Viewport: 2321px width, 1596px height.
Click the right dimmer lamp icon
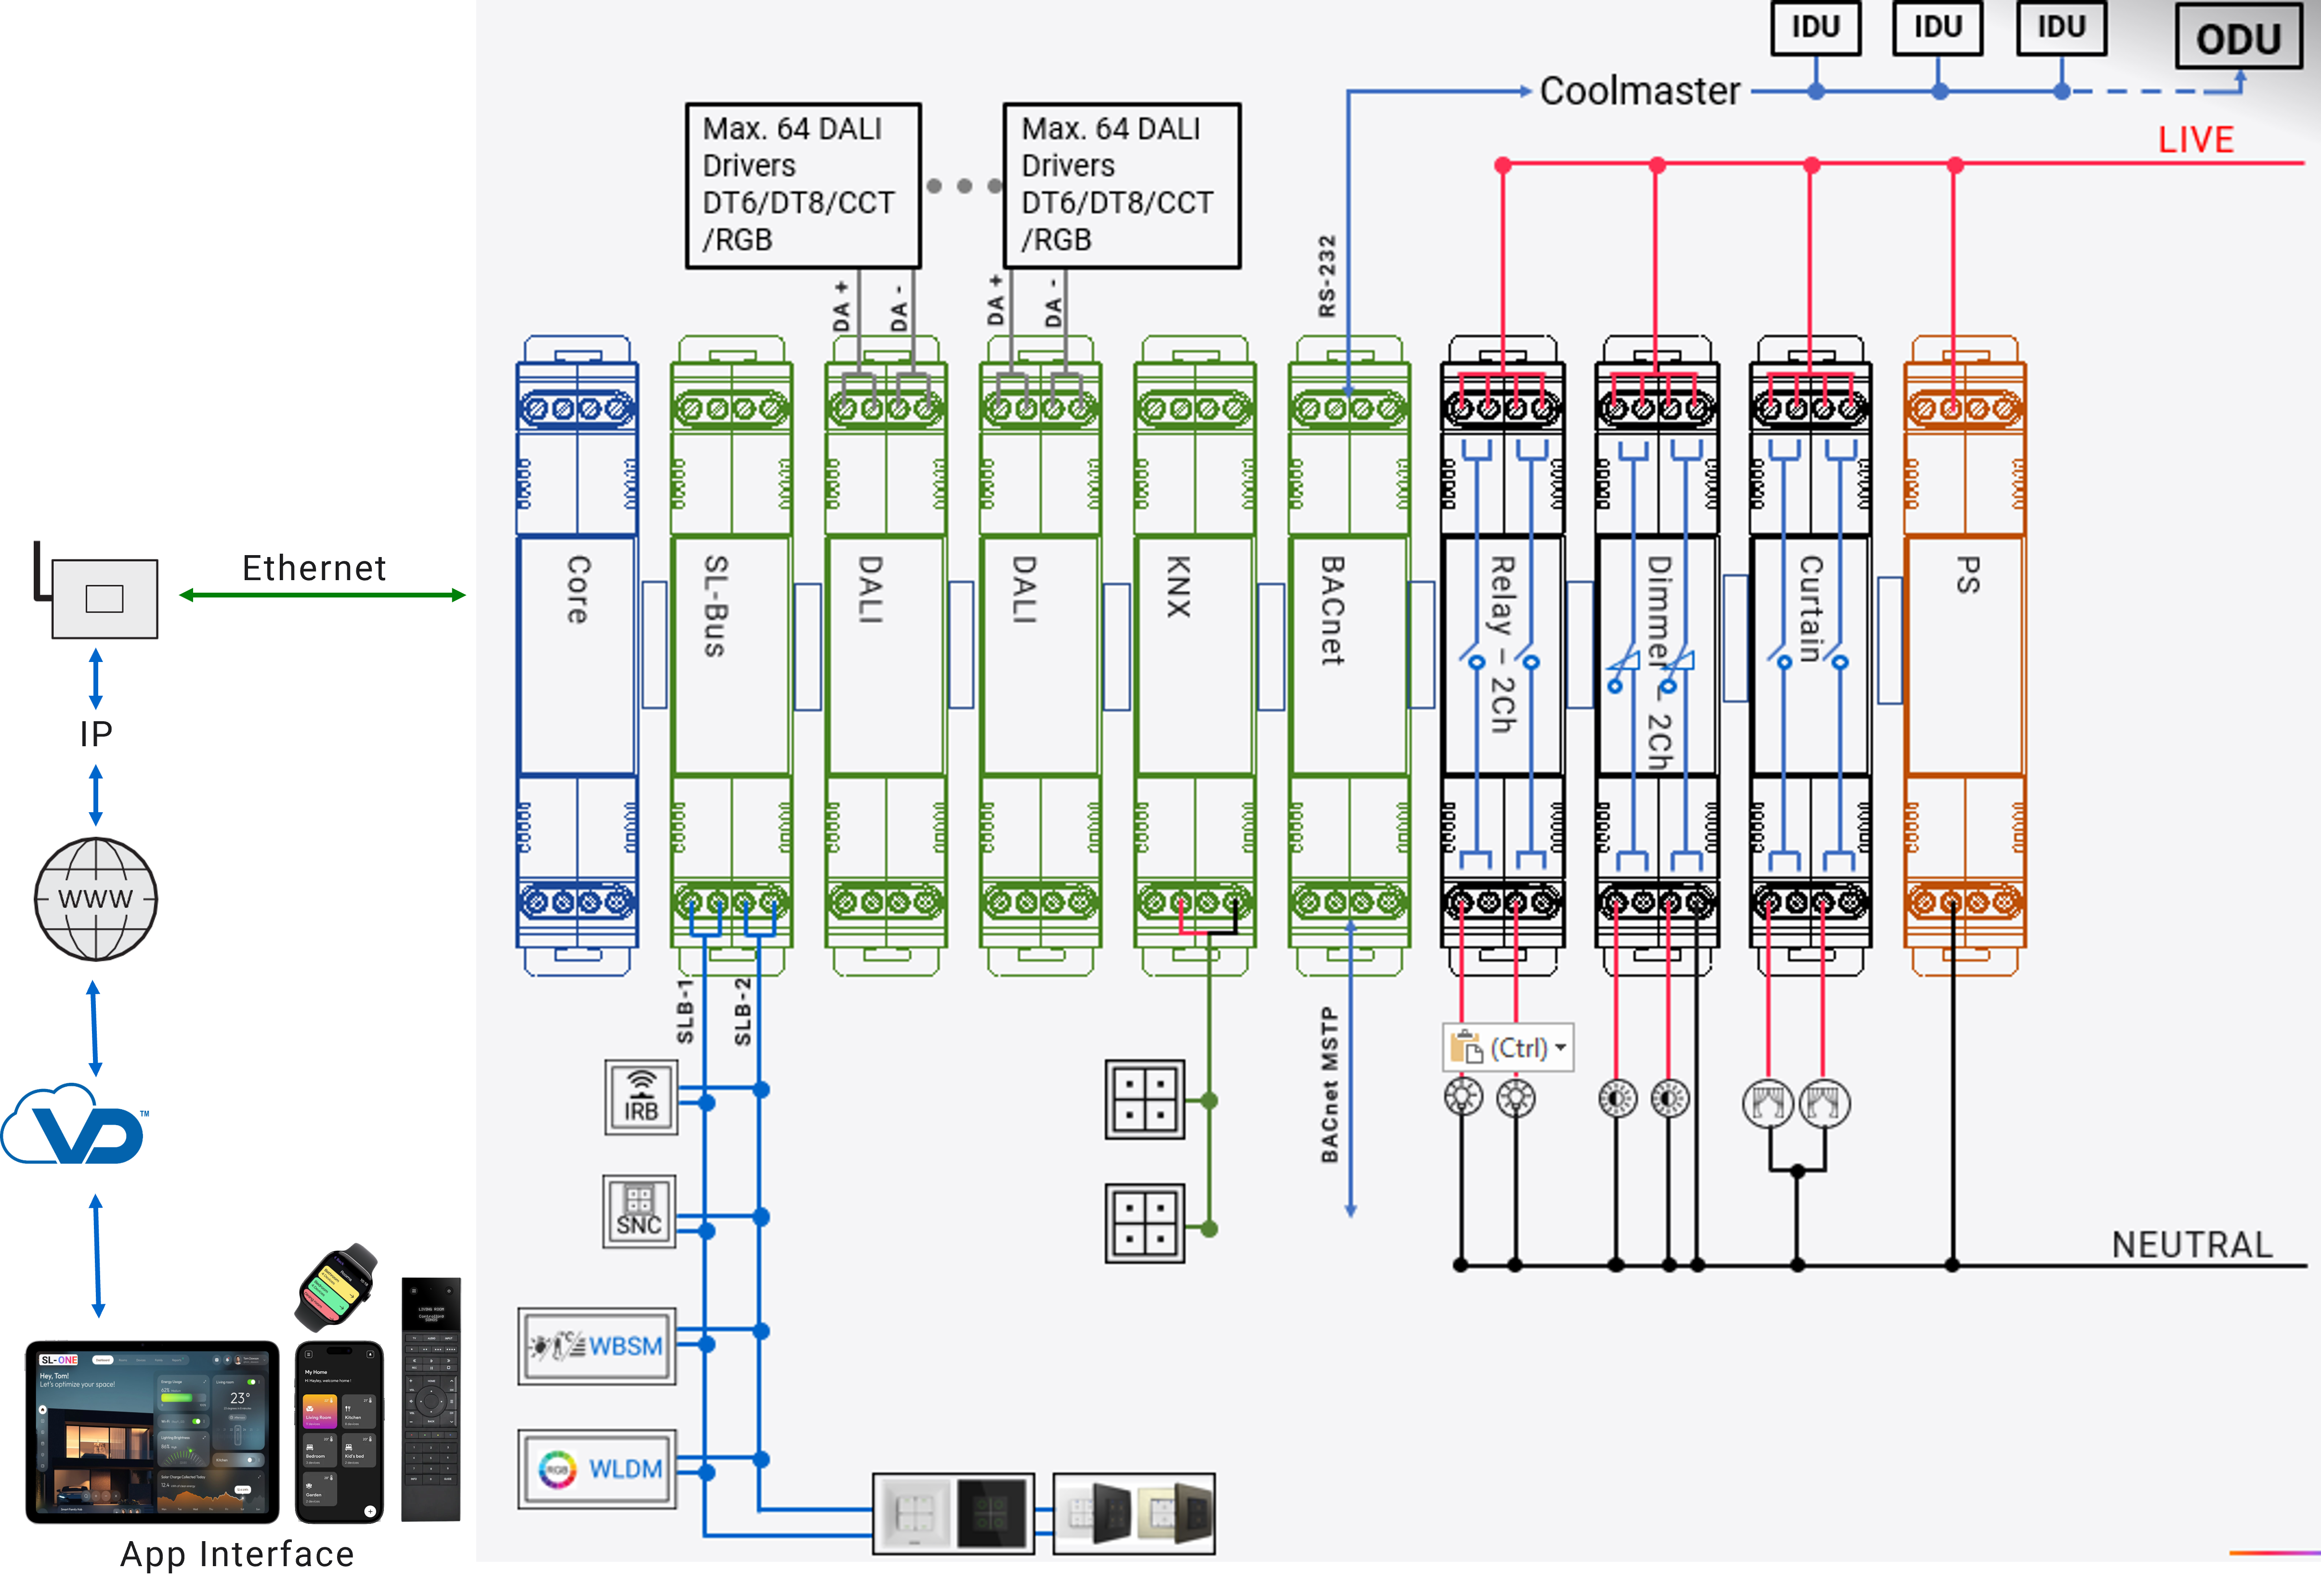[1669, 1098]
